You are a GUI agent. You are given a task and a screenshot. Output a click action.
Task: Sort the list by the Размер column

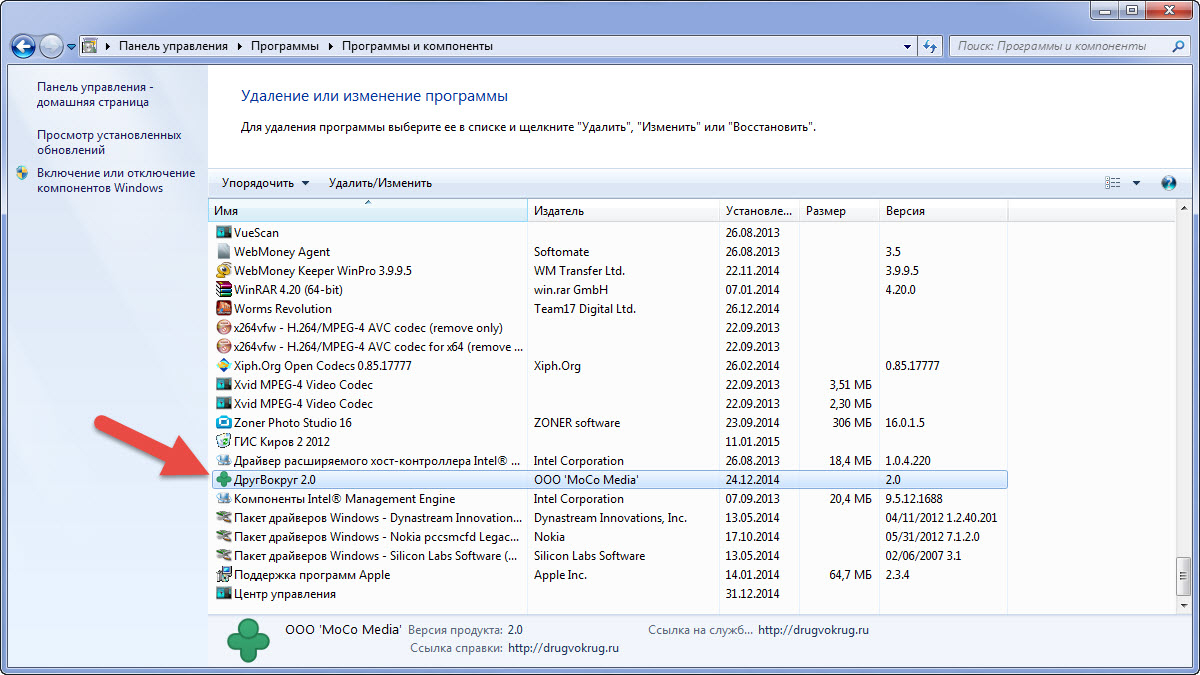tap(839, 211)
